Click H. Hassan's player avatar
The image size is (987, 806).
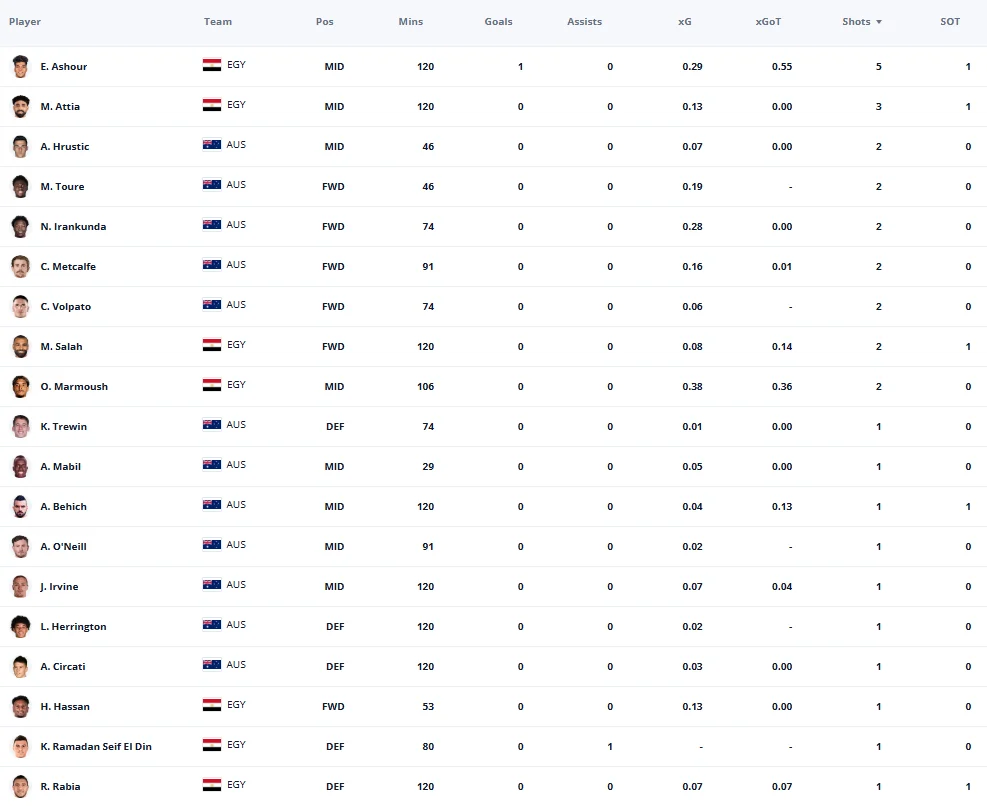point(20,707)
